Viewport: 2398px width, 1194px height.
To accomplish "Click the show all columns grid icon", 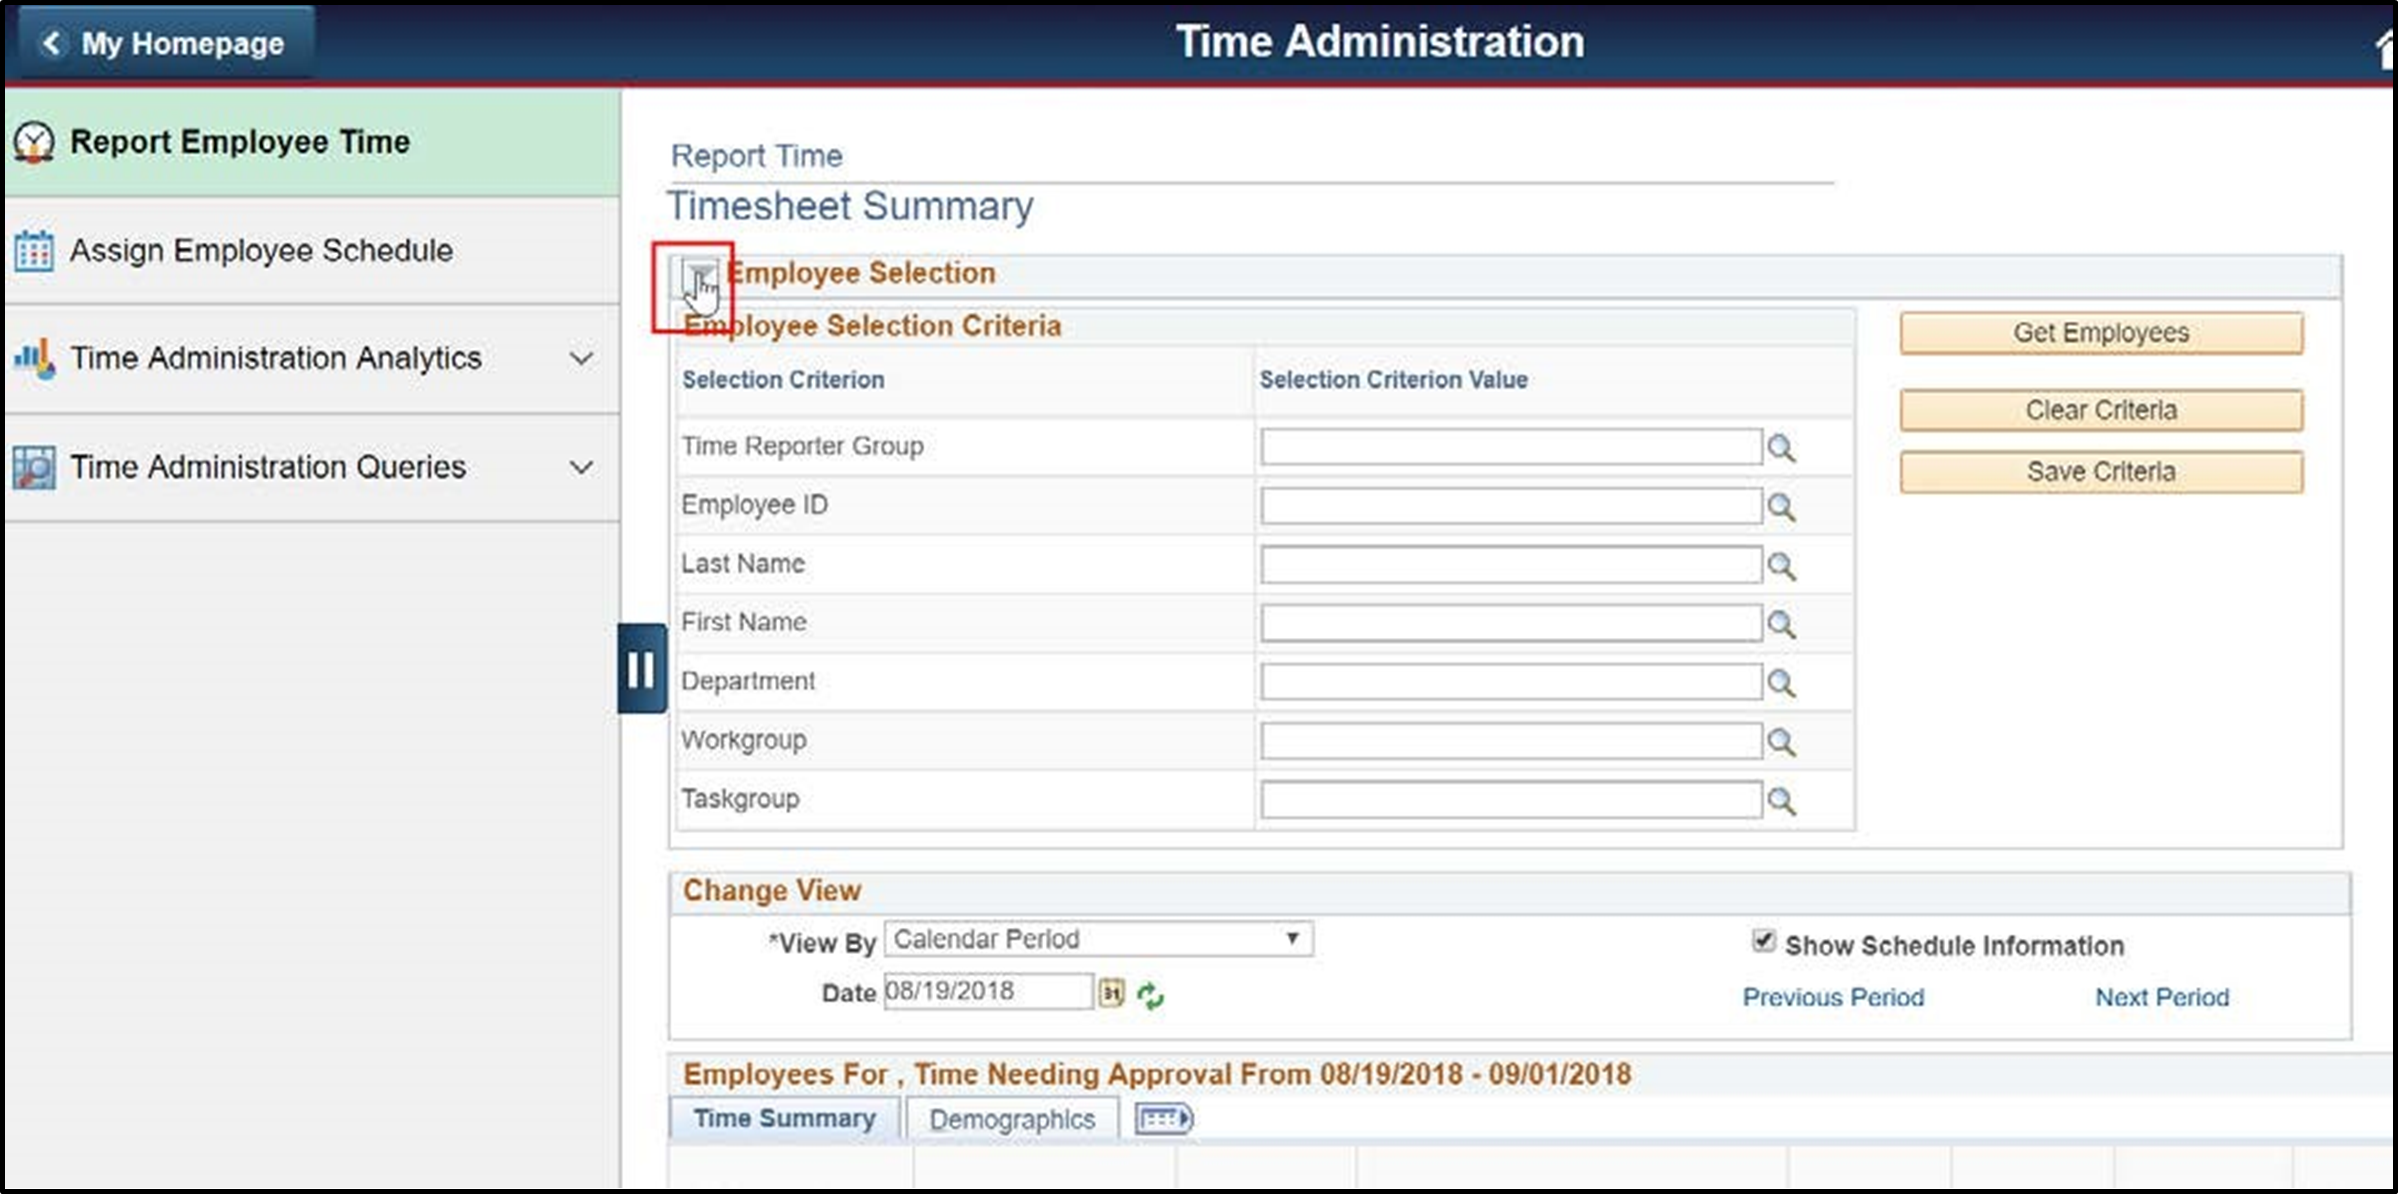I will tap(1165, 1119).
